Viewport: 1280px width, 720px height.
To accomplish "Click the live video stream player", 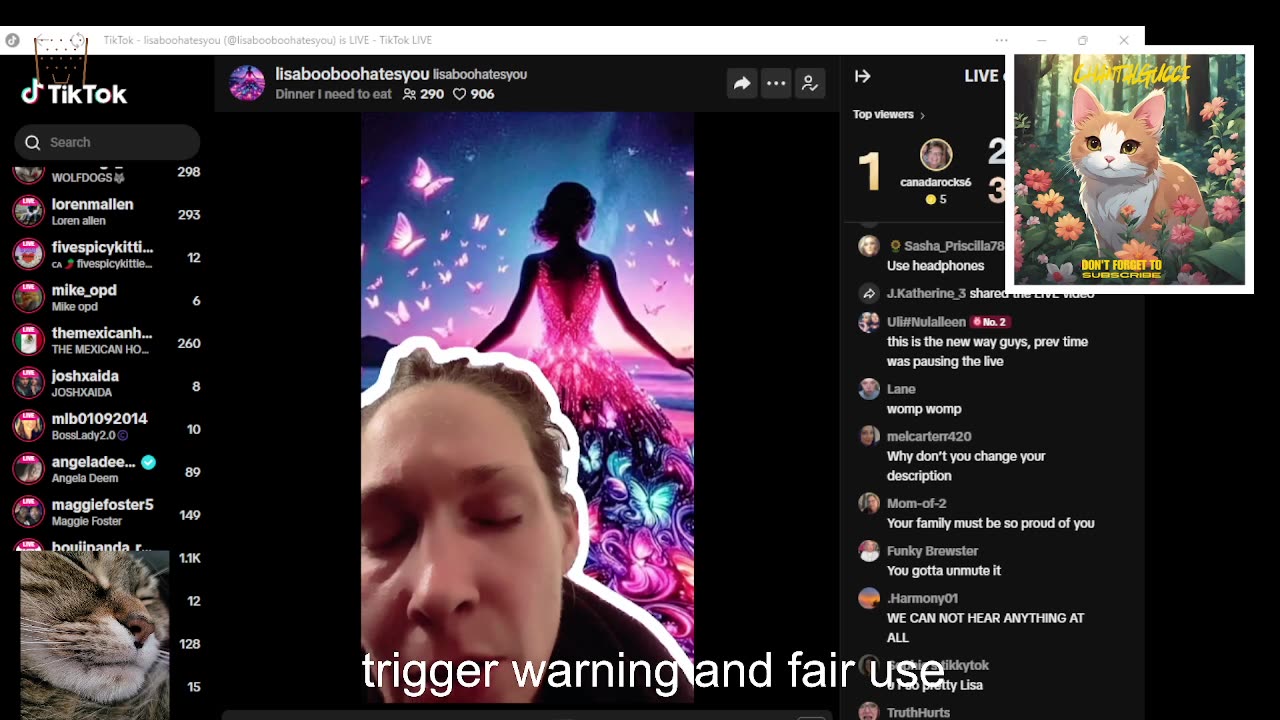I will click(527, 407).
